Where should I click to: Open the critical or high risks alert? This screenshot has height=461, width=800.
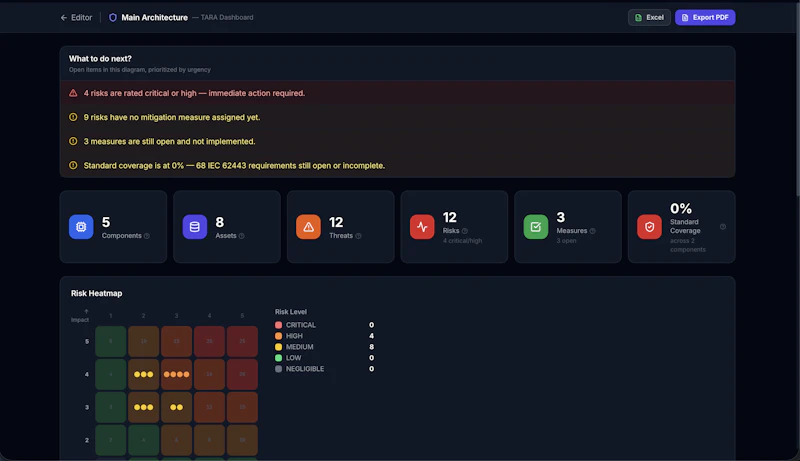[397, 93]
